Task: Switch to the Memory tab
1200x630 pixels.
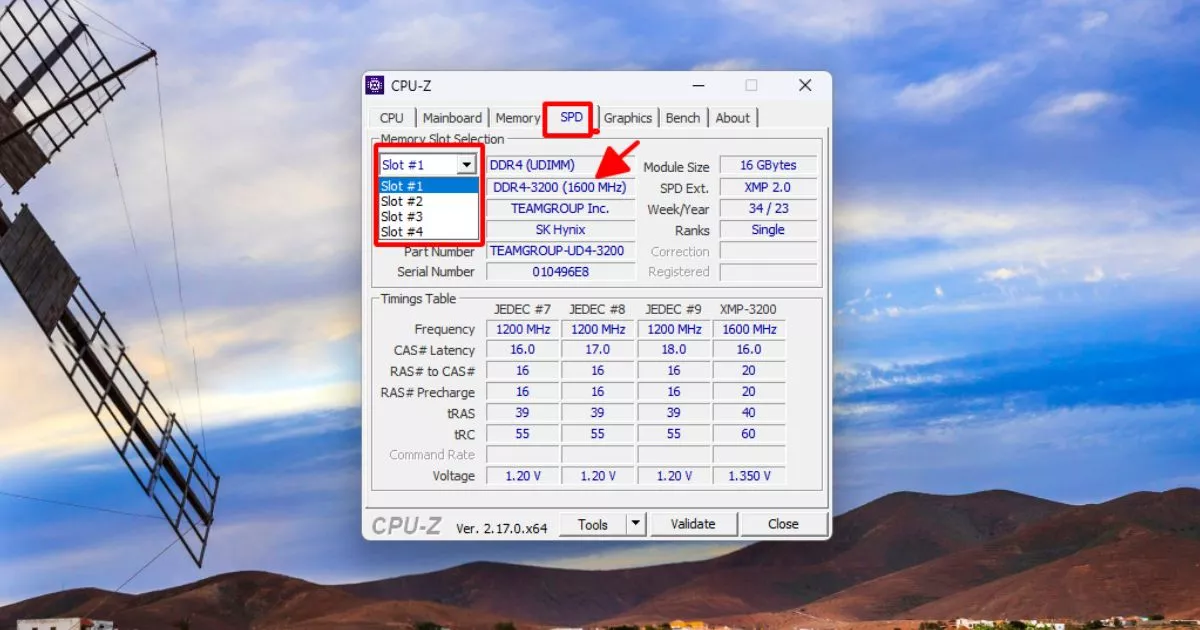Action: [517, 117]
